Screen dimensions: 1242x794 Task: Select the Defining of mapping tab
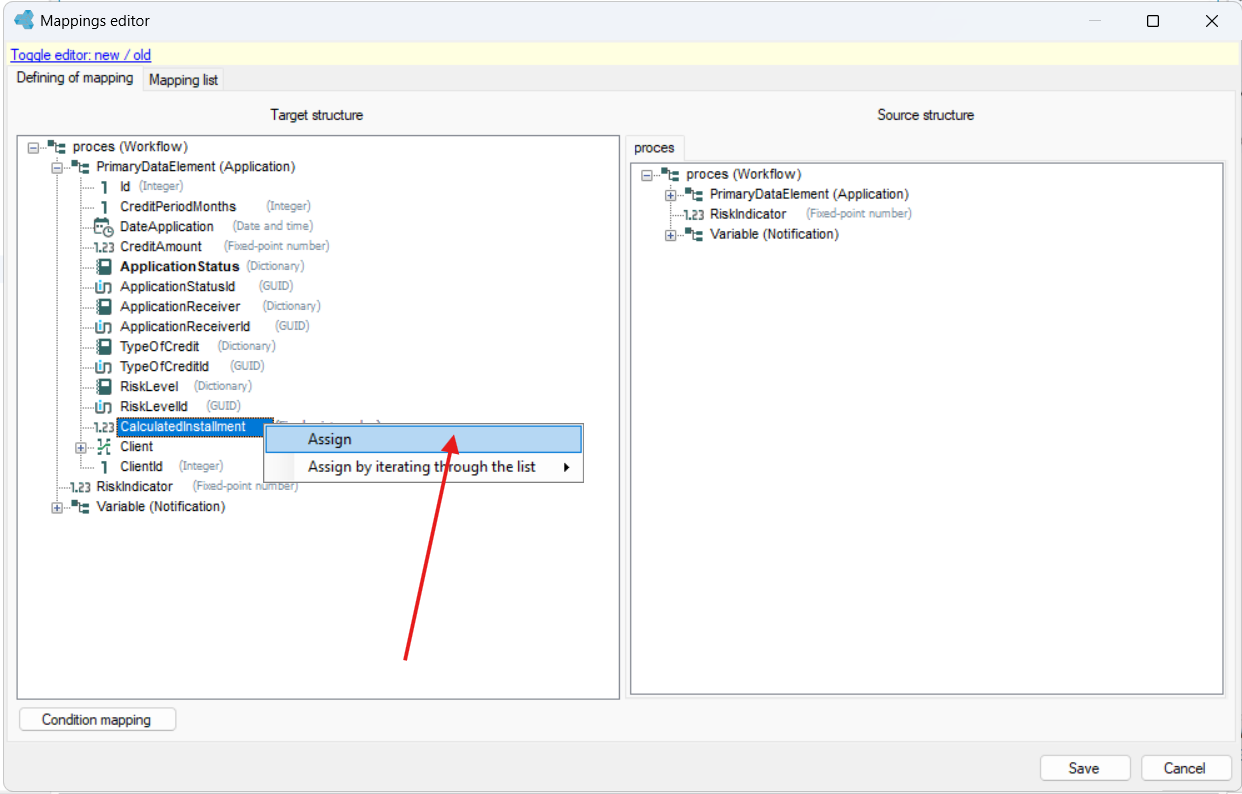point(75,78)
